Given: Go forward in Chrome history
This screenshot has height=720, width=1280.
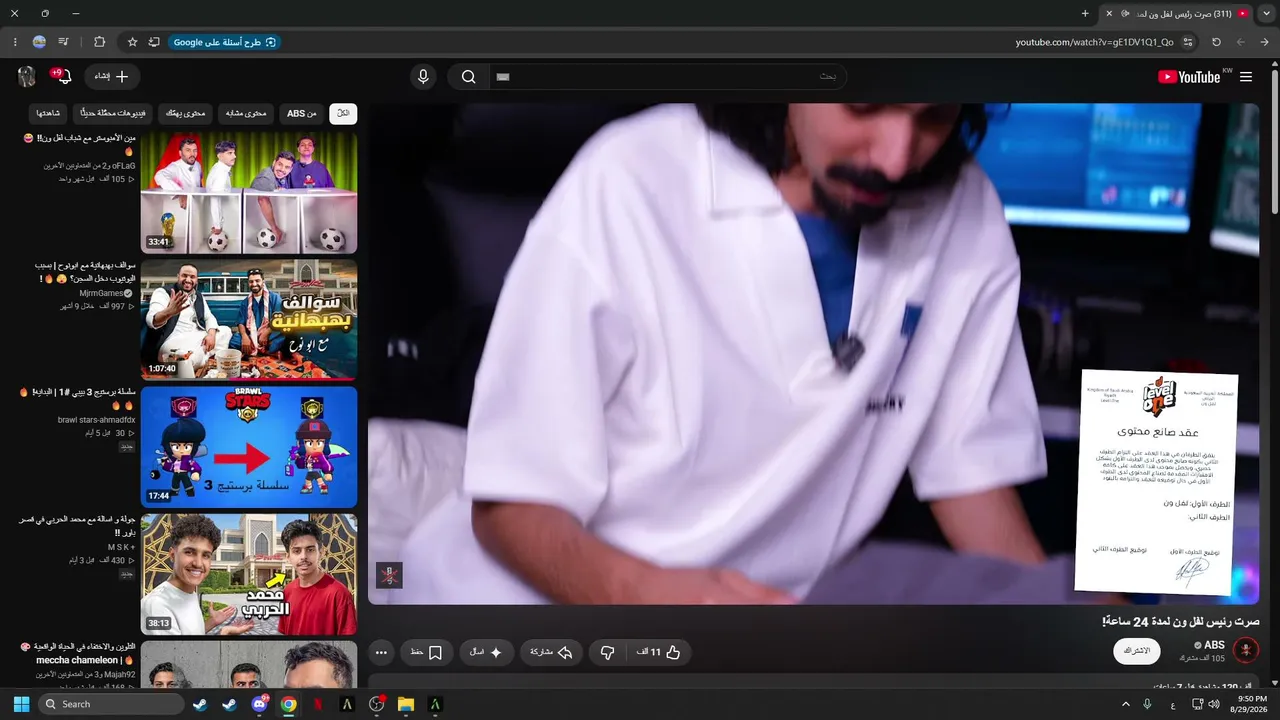Looking at the screenshot, I should click(x=1241, y=42).
